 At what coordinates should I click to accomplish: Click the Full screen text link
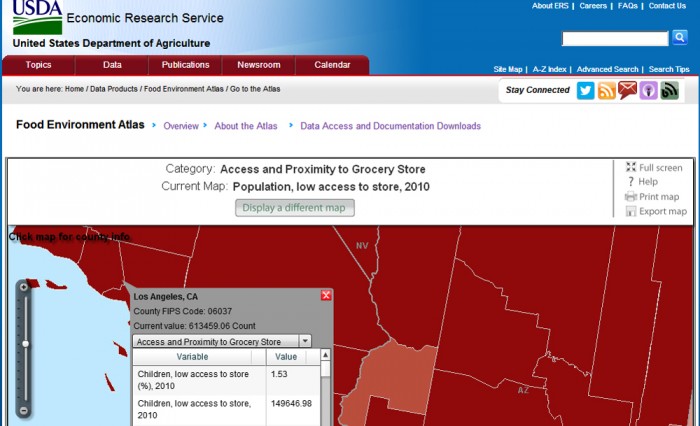pos(661,168)
